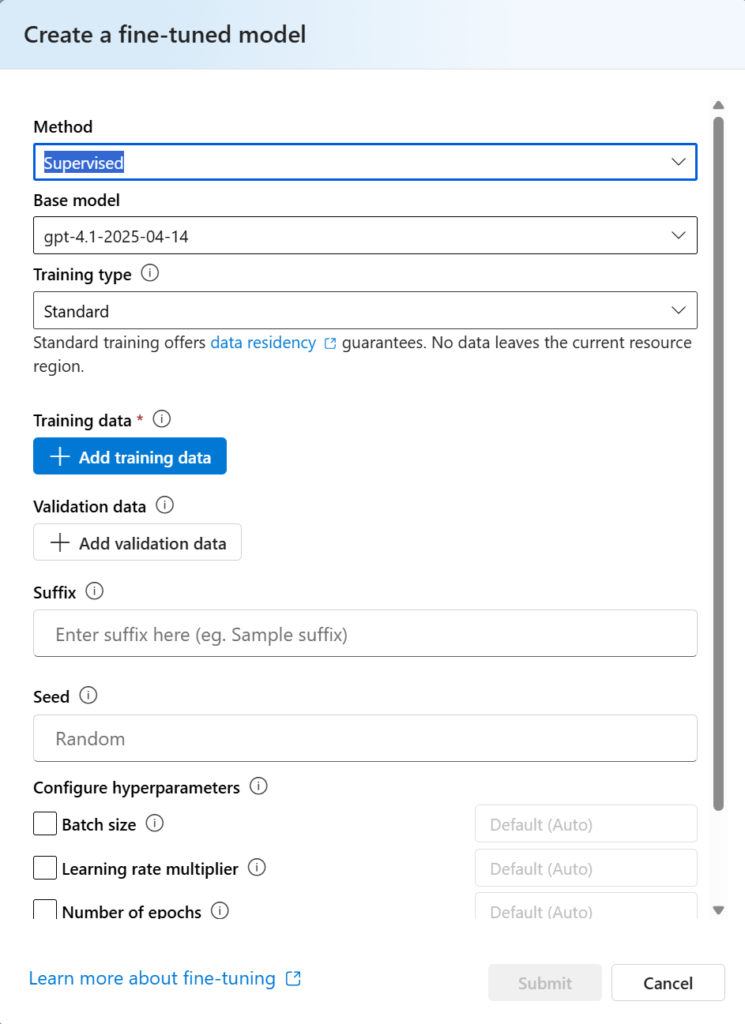Click the Learning rate multiplier info icon
The height and width of the screenshot is (1024, 745).
pos(257,867)
